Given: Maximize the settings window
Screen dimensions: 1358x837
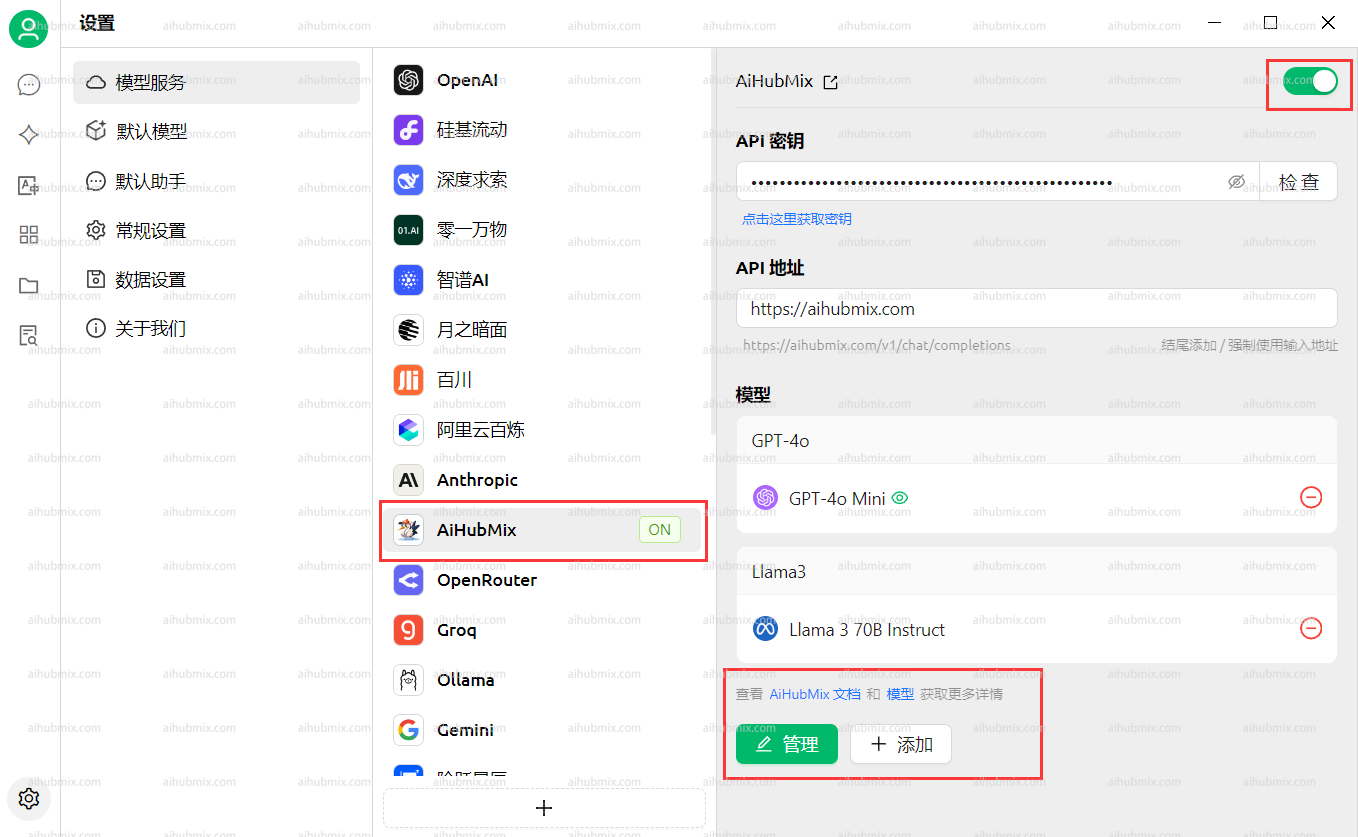Looking at the screenshot, I should [1270, 22].
